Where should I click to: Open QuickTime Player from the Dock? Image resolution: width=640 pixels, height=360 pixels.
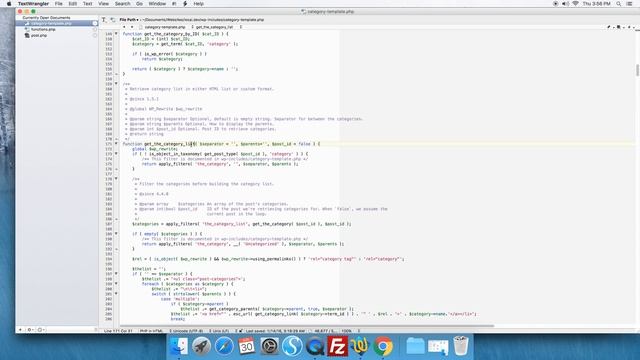click(x=315, y=346)
